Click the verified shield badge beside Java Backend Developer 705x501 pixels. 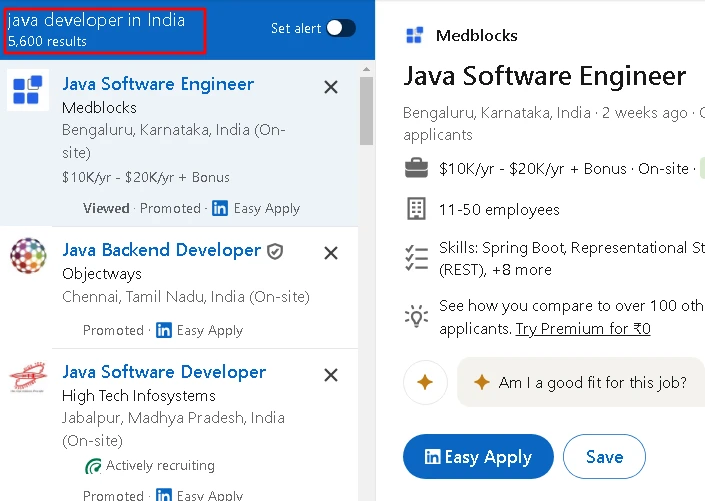275,251
